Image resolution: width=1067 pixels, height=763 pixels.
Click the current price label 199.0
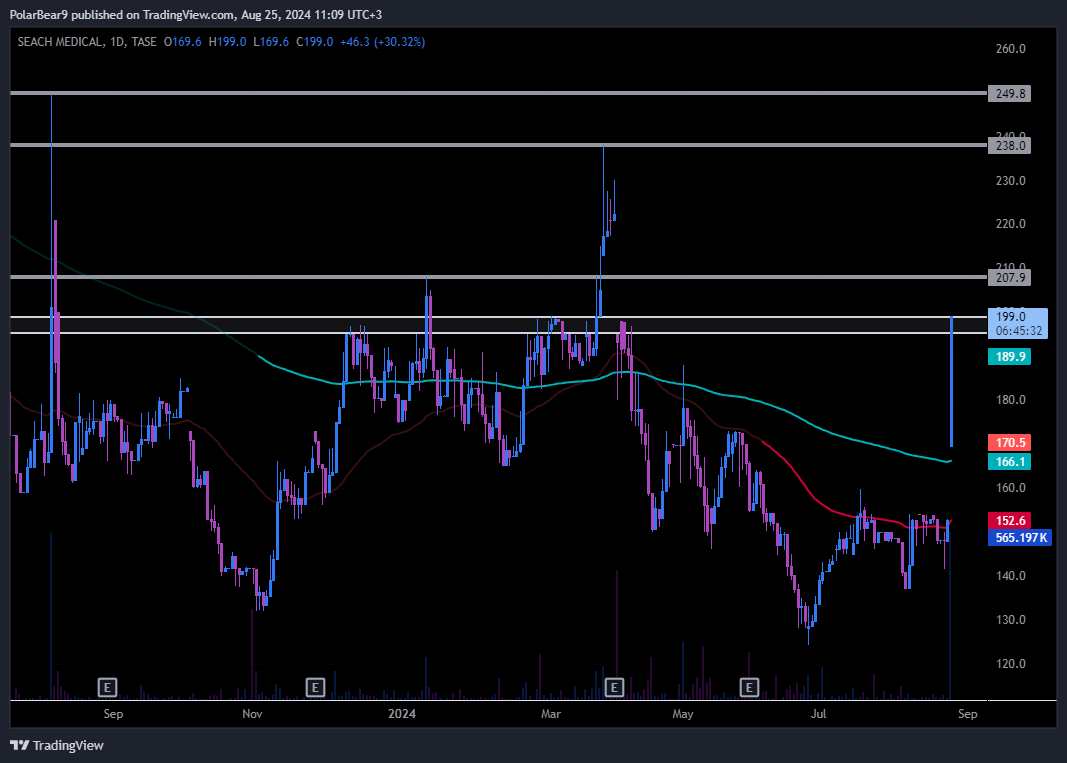[1011, 316]
